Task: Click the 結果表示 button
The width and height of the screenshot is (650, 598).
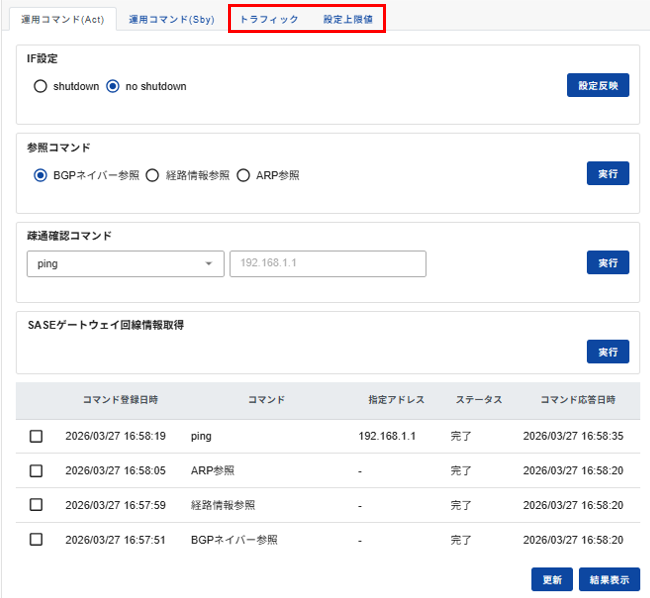Action: click(608, 579)
